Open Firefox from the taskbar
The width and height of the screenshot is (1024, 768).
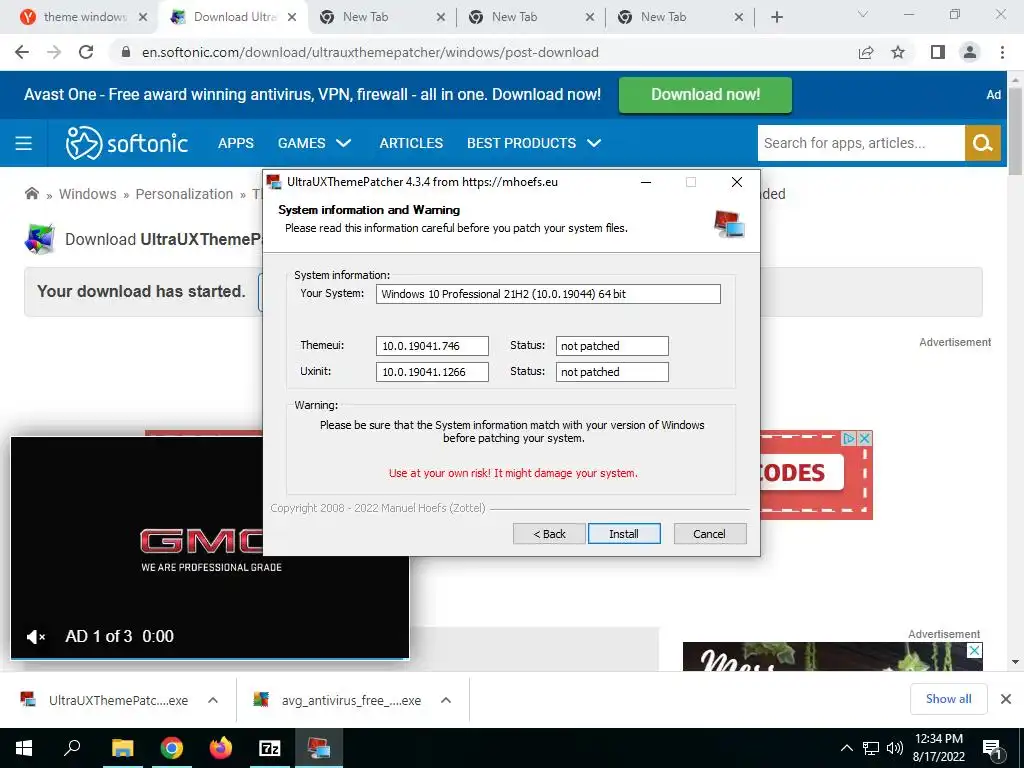[x=221, y=748]
